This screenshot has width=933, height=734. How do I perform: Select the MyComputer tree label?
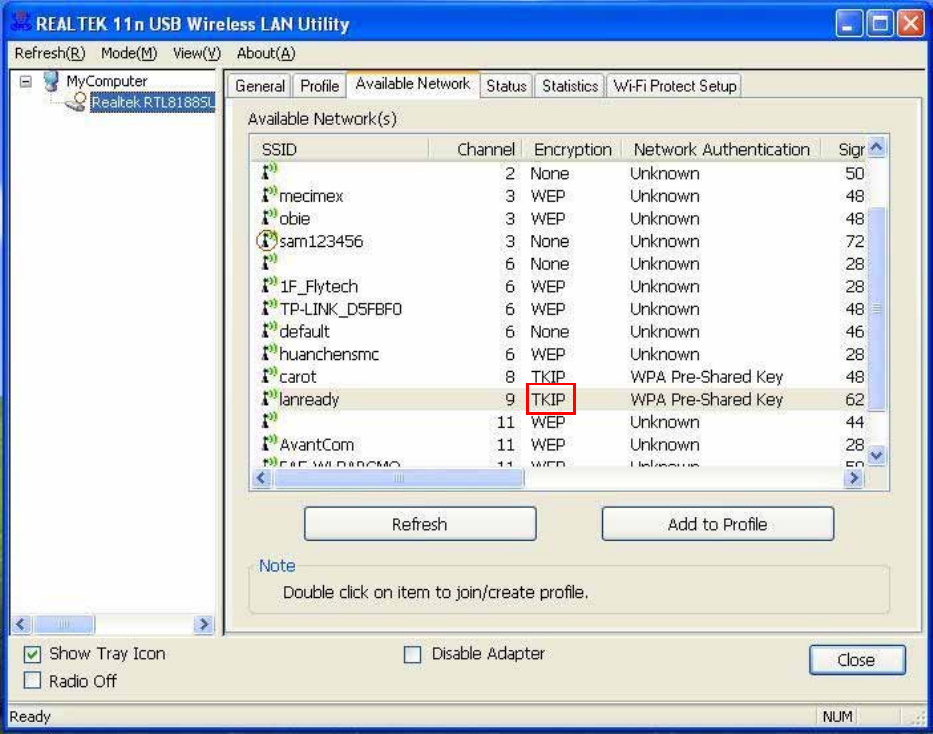click(x=107, y=81)
